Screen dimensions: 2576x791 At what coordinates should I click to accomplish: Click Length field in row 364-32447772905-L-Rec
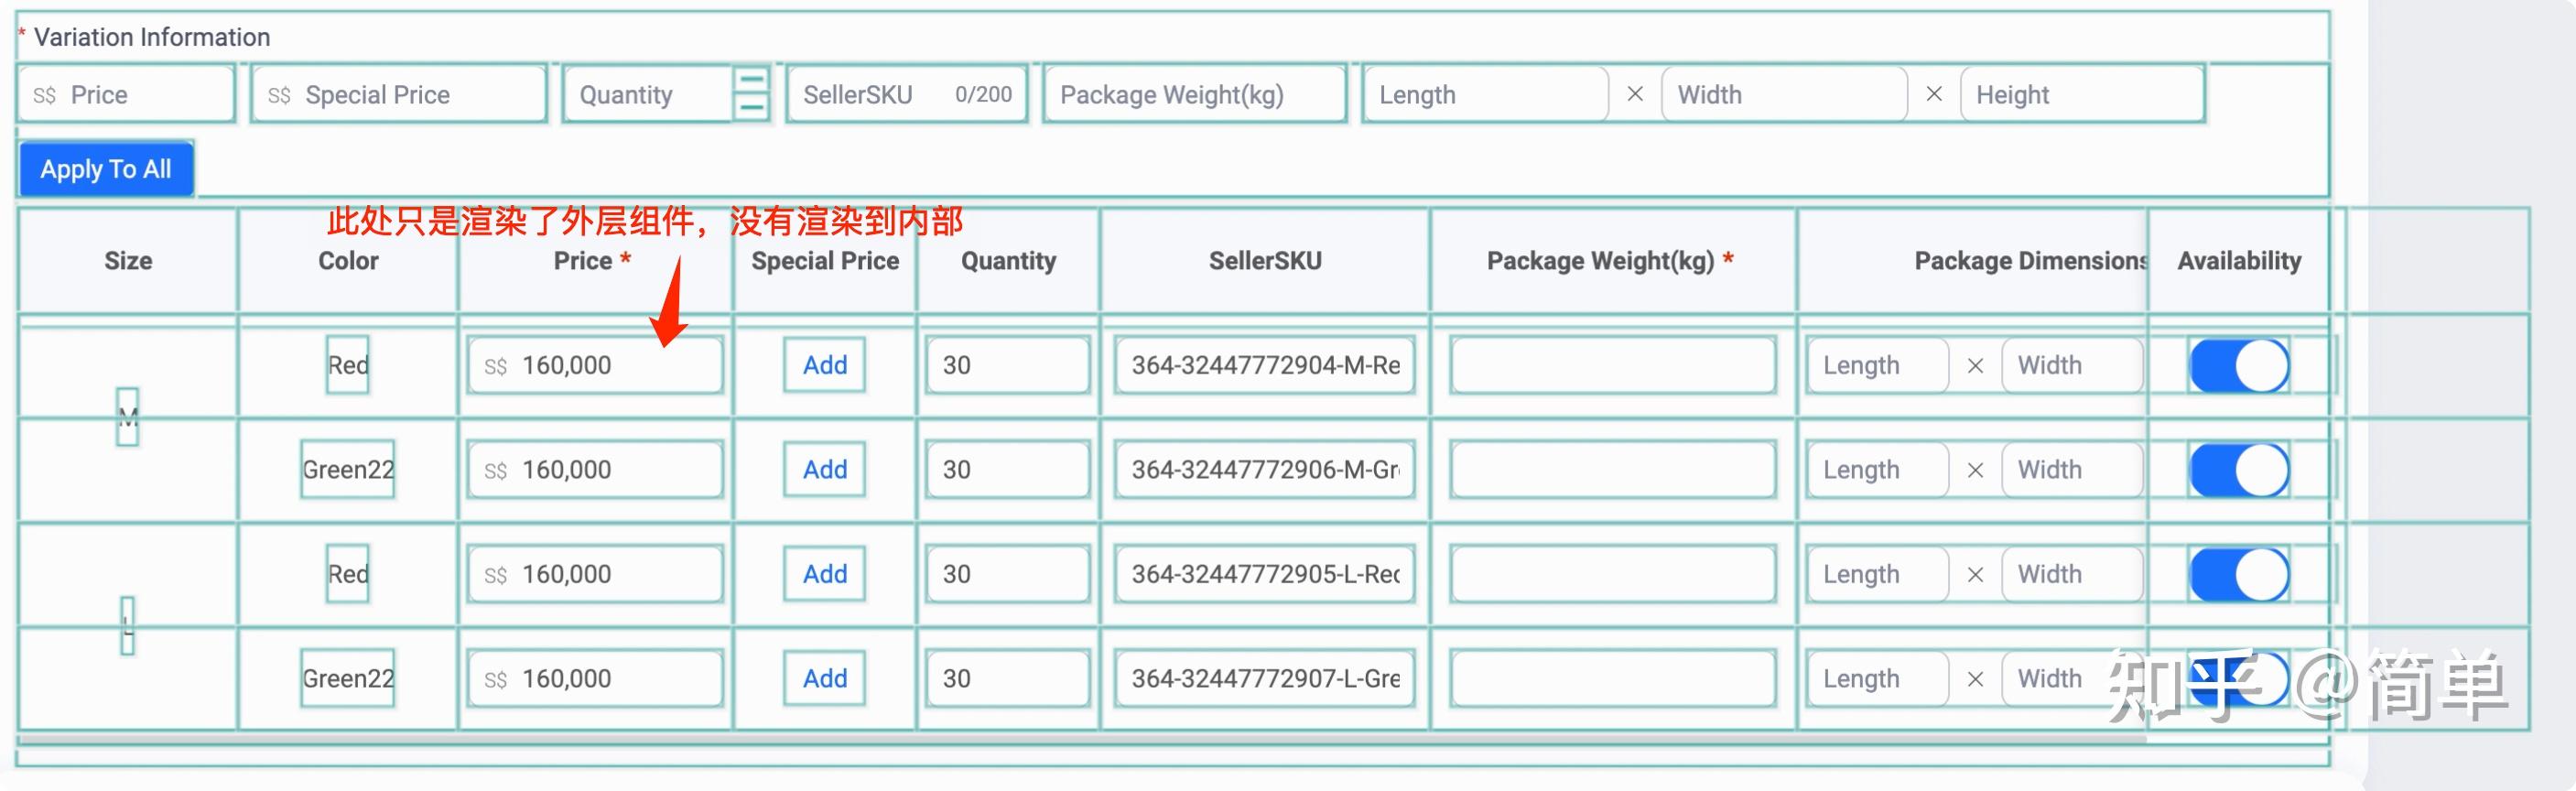[1878, 575]
